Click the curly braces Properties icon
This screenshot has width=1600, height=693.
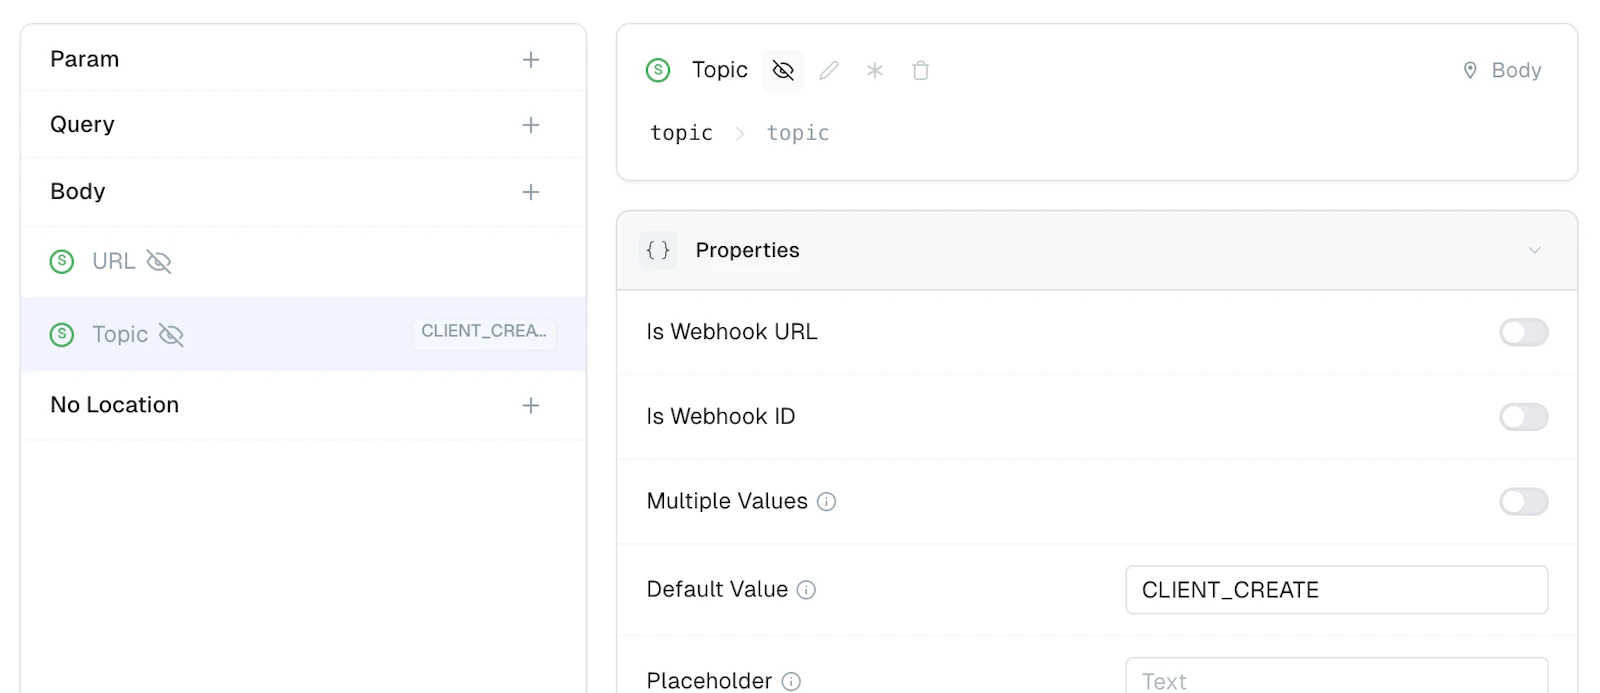[x=658, y=250]
